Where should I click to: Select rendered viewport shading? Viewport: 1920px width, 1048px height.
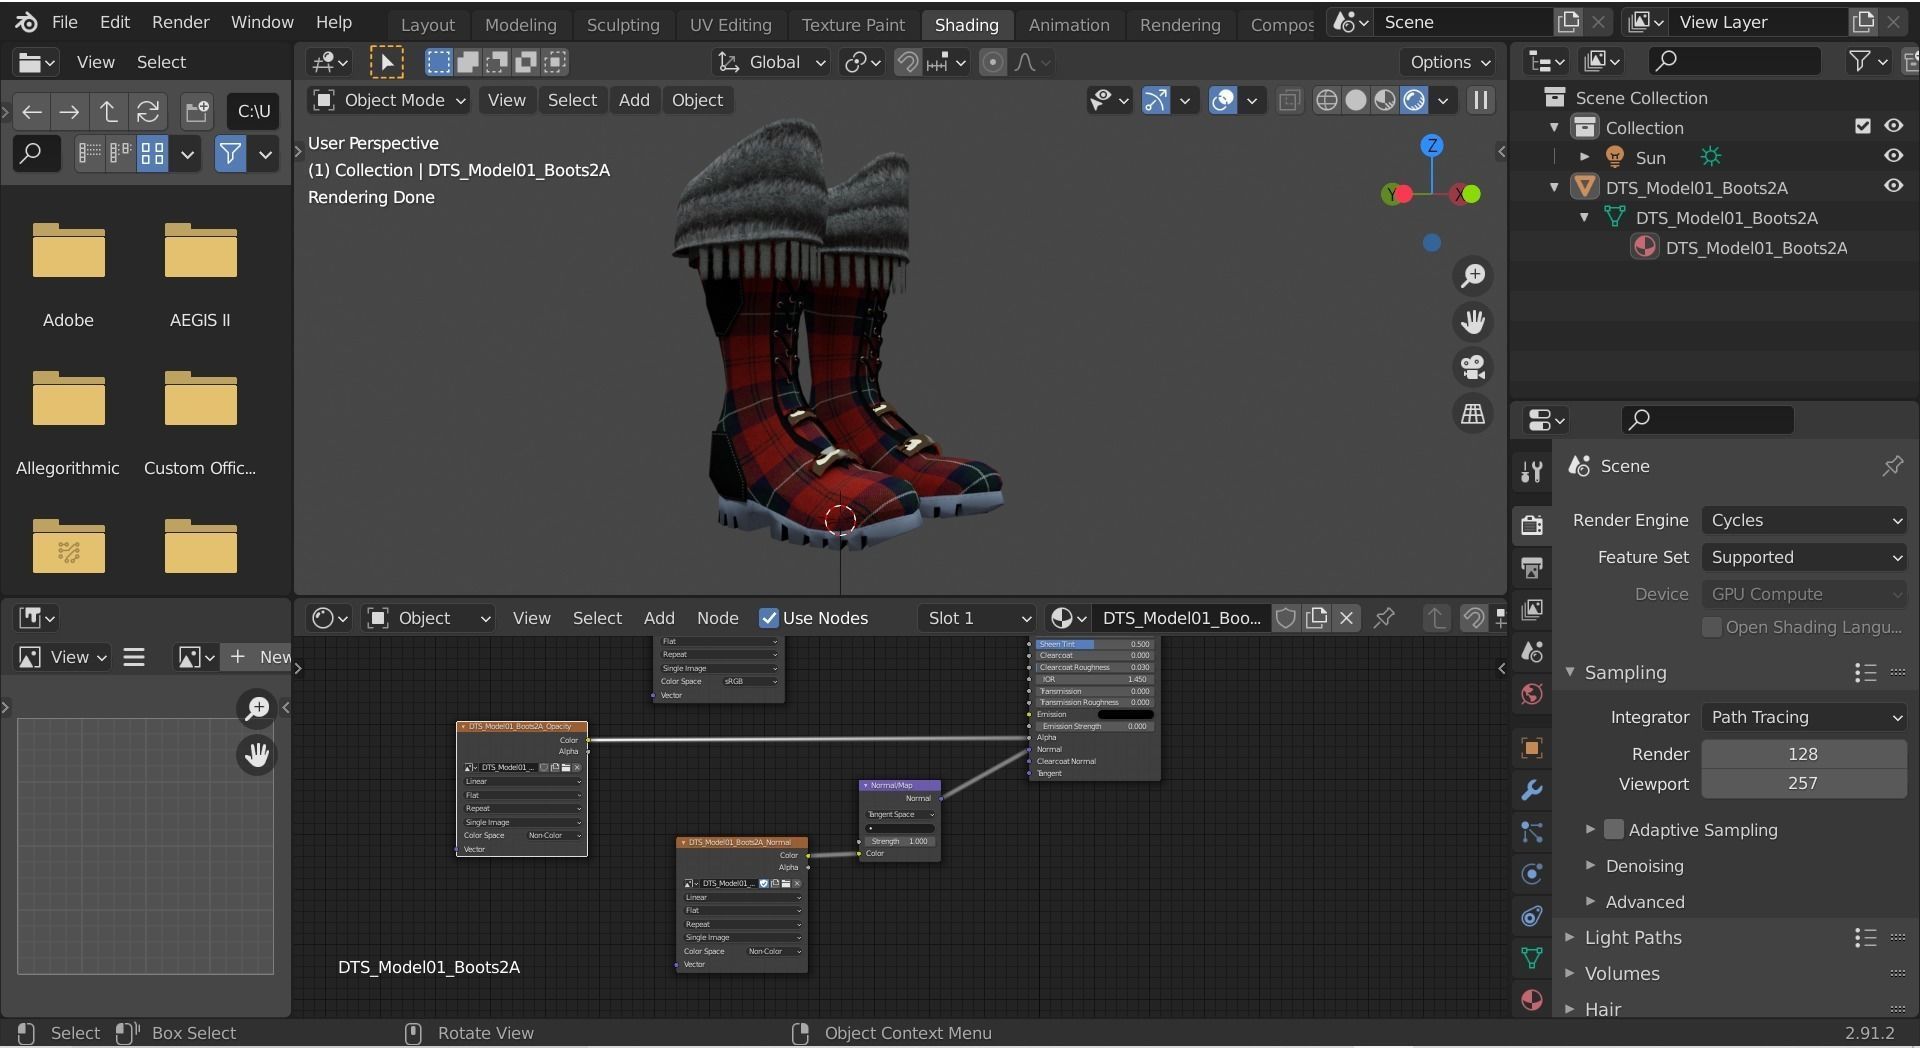1413,100
